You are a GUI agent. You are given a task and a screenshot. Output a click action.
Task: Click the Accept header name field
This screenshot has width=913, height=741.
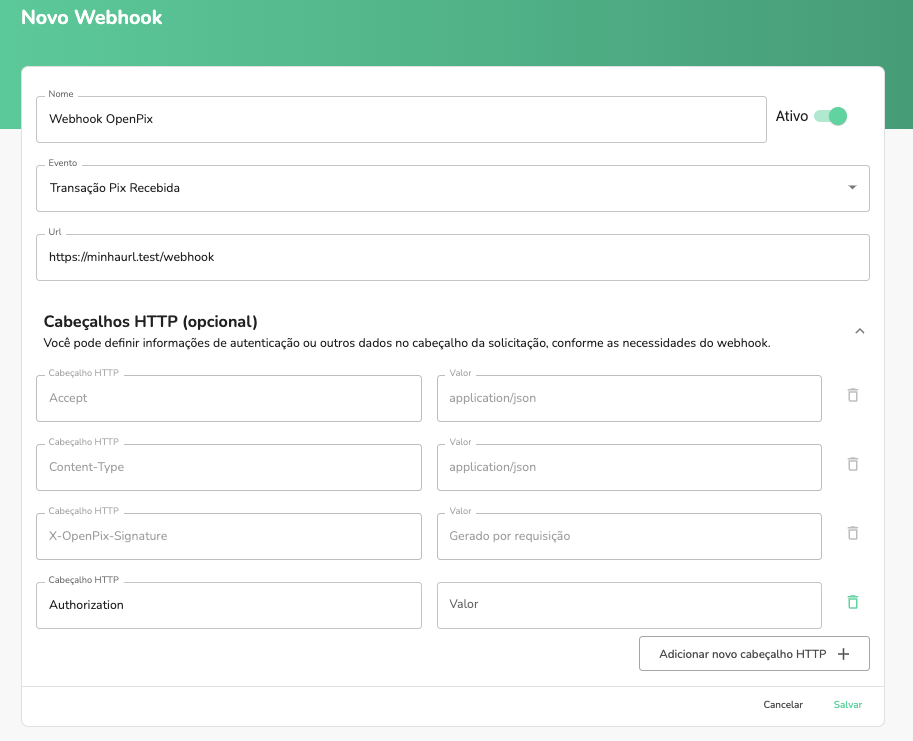click(x=228, y=398)
